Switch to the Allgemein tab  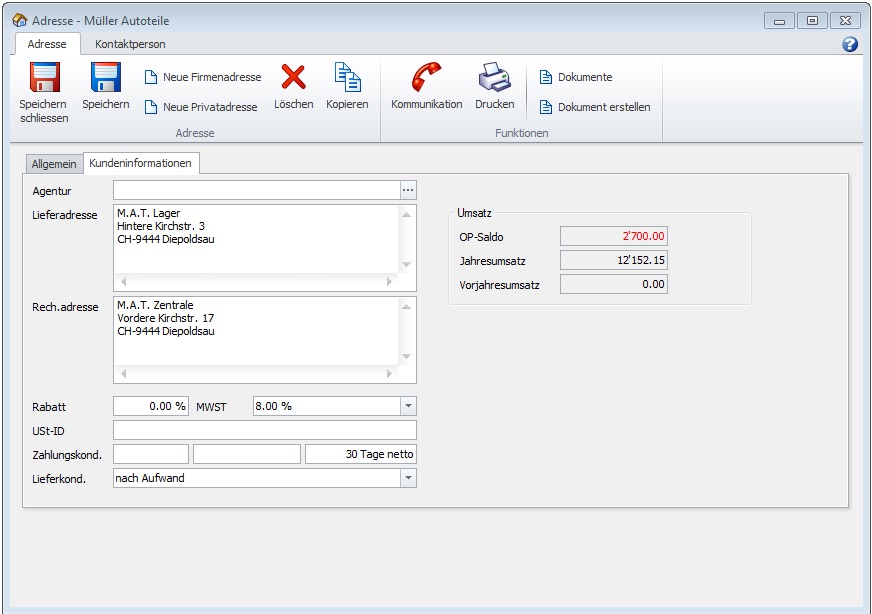tap(54, 163)
